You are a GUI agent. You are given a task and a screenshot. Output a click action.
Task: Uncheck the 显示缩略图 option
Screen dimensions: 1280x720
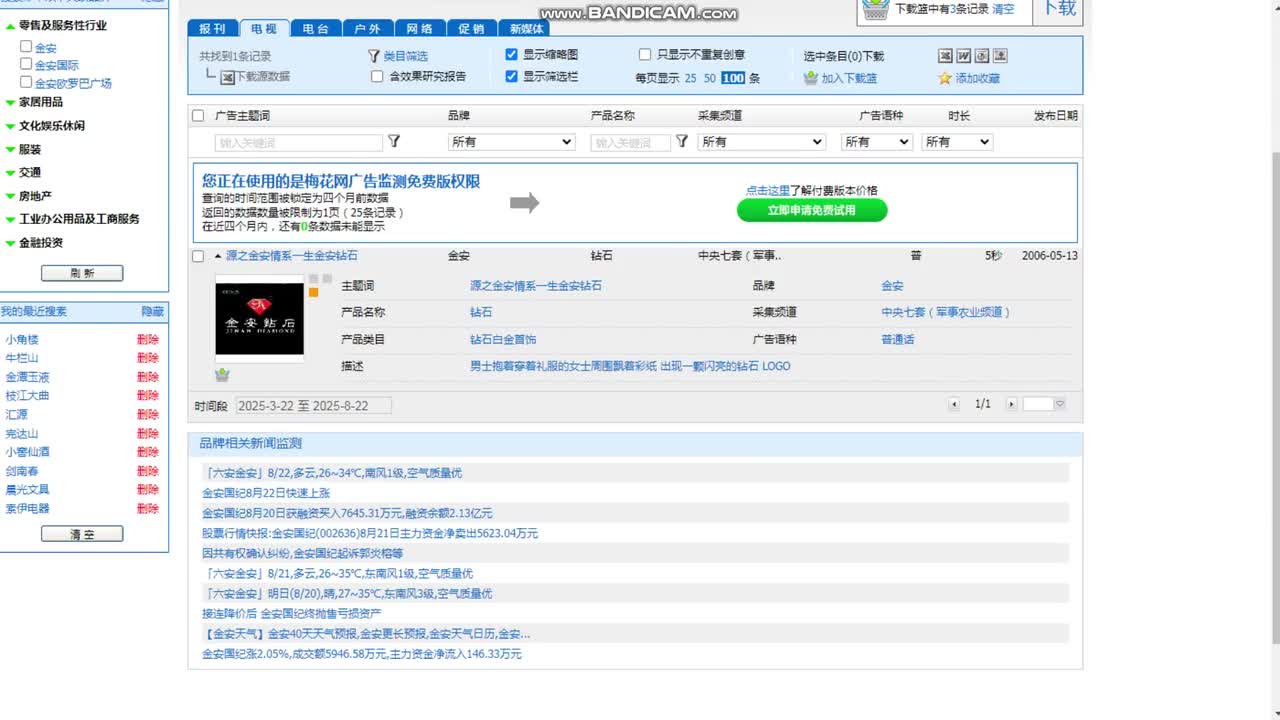click(x=512, y=55)
